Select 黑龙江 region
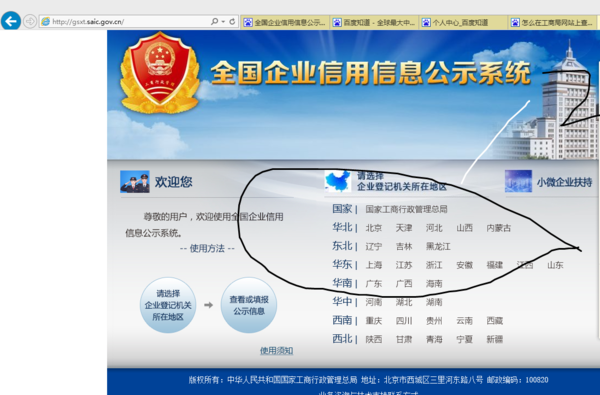Screen dimensions: 600x395 438,246
